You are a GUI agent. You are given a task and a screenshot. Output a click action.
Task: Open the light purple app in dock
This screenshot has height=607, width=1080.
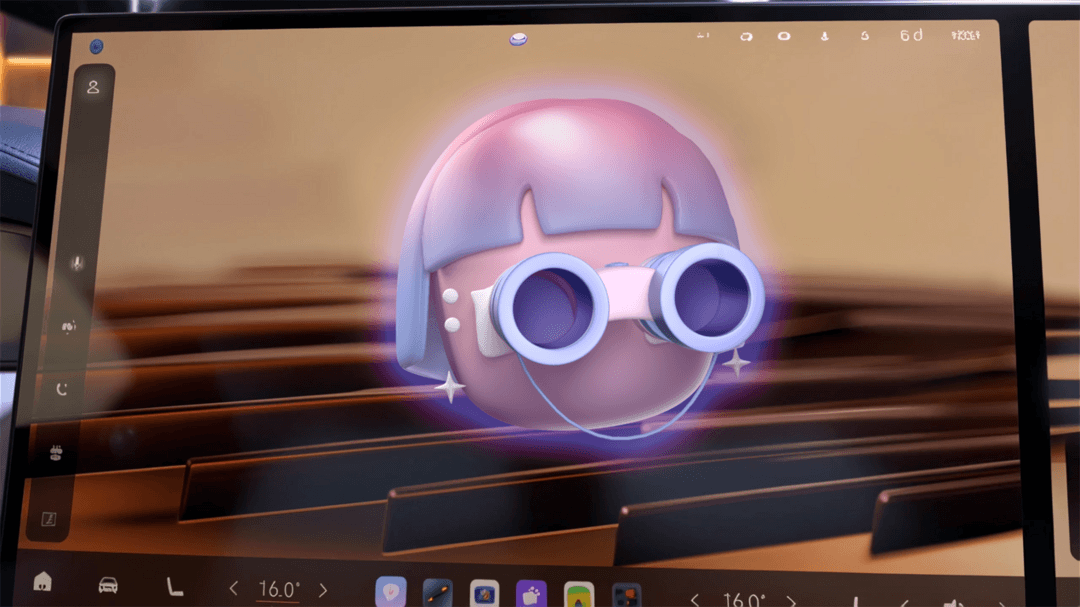point(390,593)
